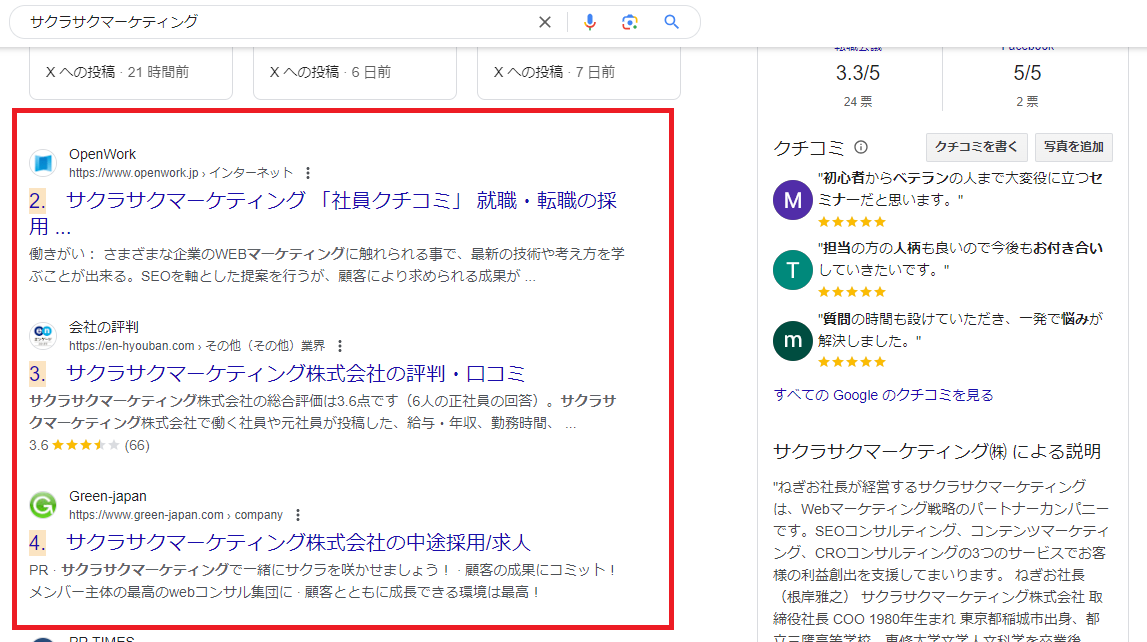
Task: Open Google Lens image search icon
Action: (x=630, y=22)
